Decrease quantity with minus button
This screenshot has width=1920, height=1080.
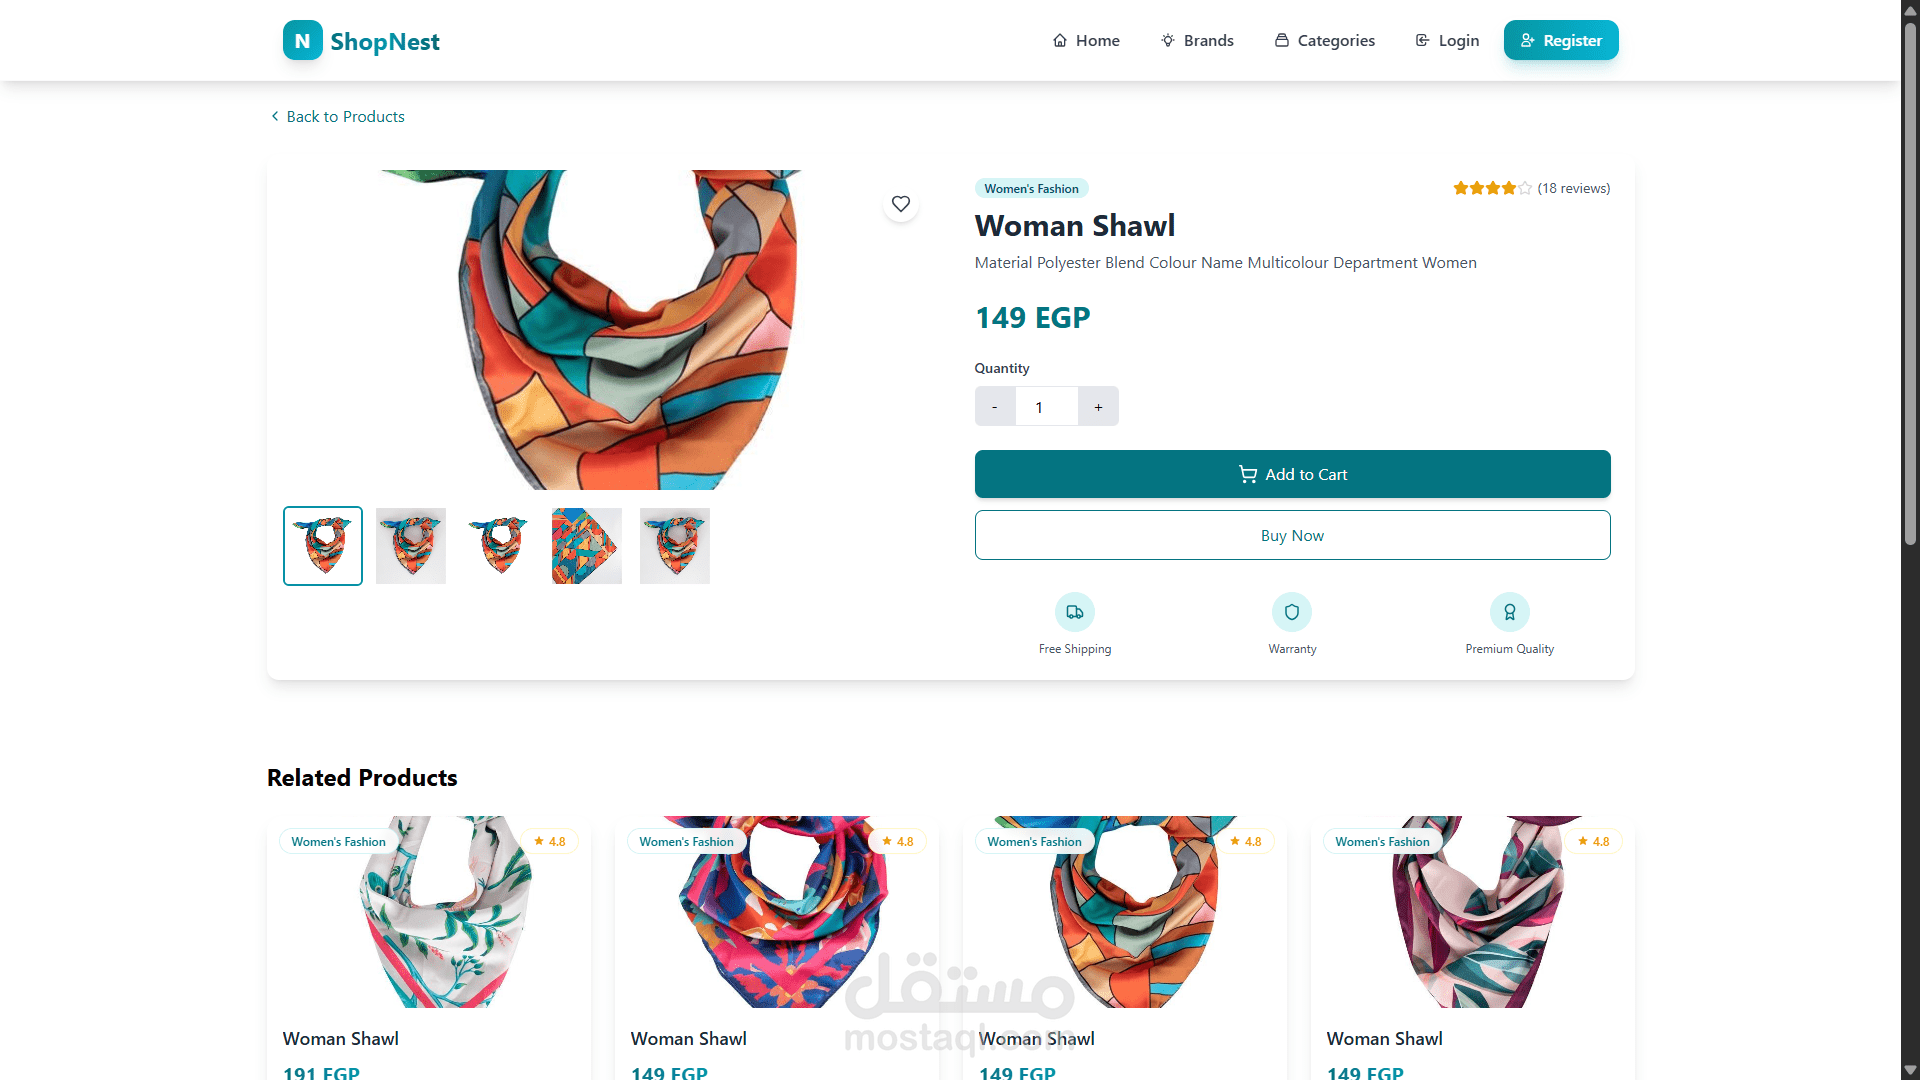(x=995, y=407)
